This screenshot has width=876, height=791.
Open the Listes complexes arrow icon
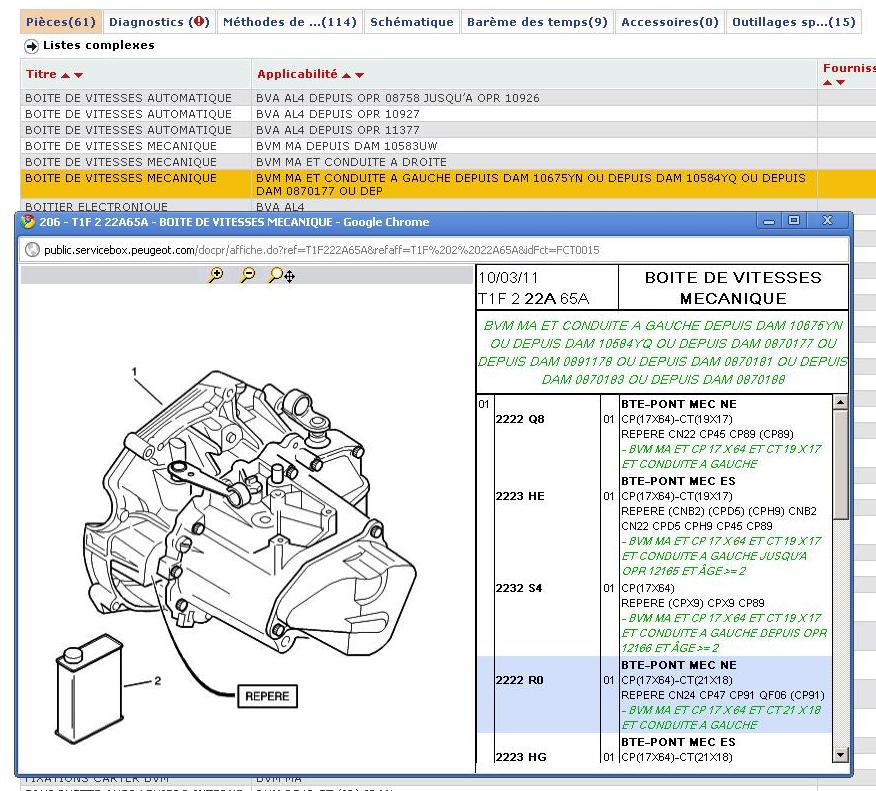(x=32, y=46)
